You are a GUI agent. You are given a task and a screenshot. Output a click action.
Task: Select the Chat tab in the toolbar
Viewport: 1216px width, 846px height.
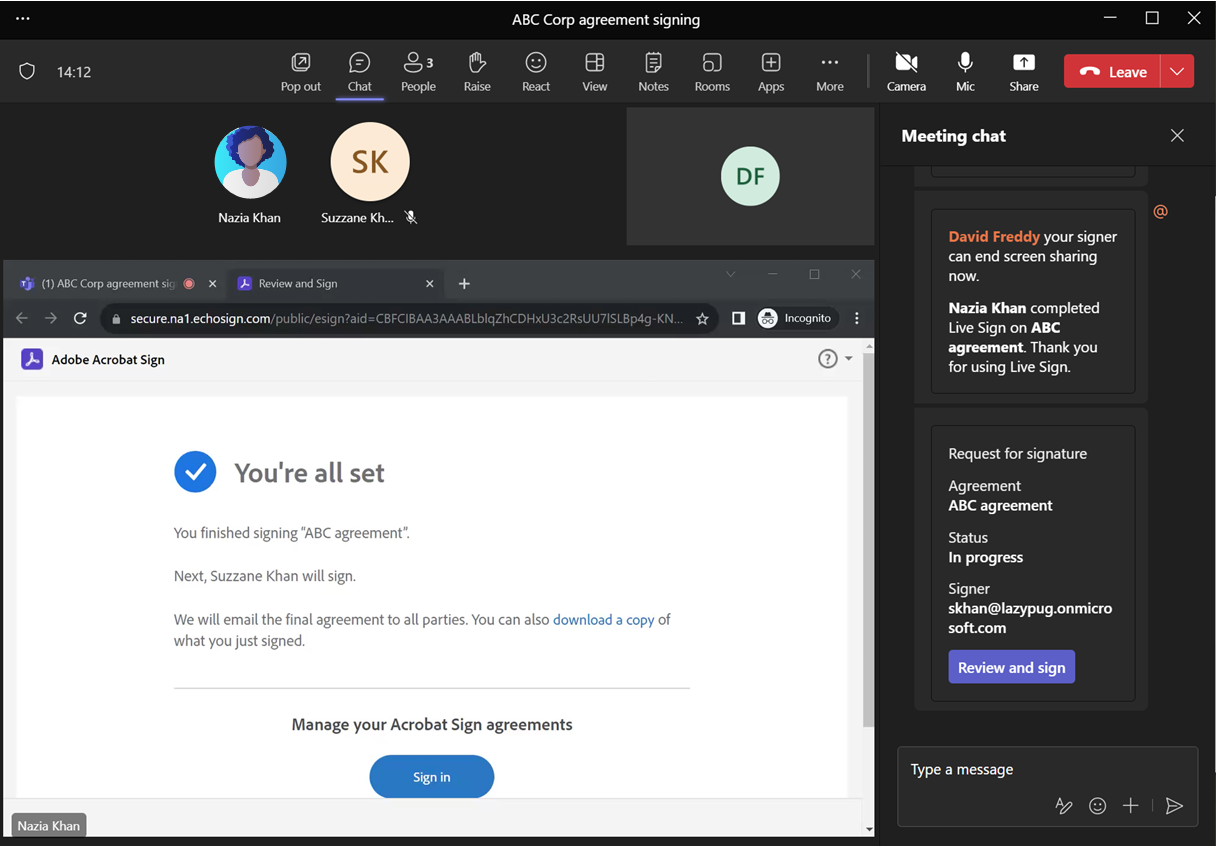click(359, 70)
